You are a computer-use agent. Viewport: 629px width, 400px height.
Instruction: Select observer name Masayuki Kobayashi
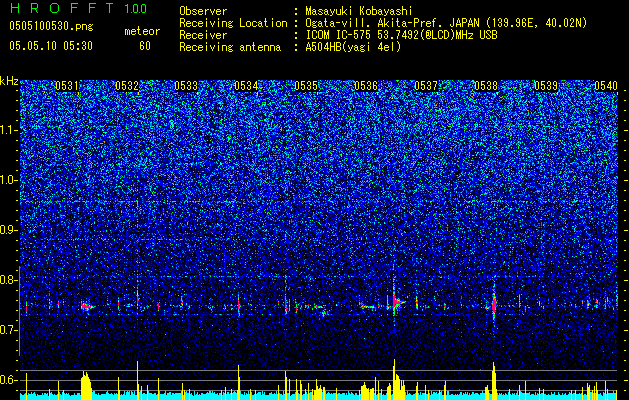[359, 11]
